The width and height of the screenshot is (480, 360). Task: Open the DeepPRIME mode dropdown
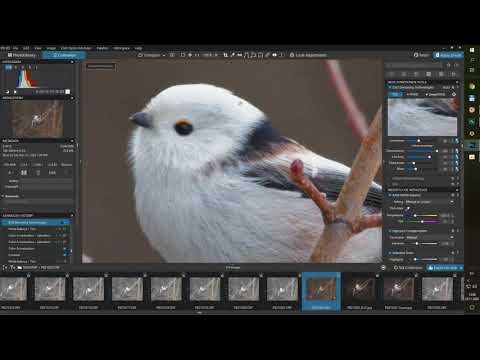coord(436,95)
